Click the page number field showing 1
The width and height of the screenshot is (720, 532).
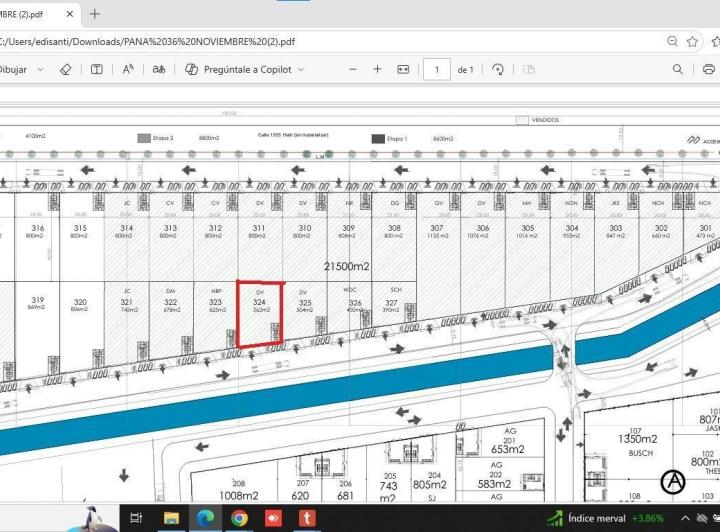click(437, 70)
